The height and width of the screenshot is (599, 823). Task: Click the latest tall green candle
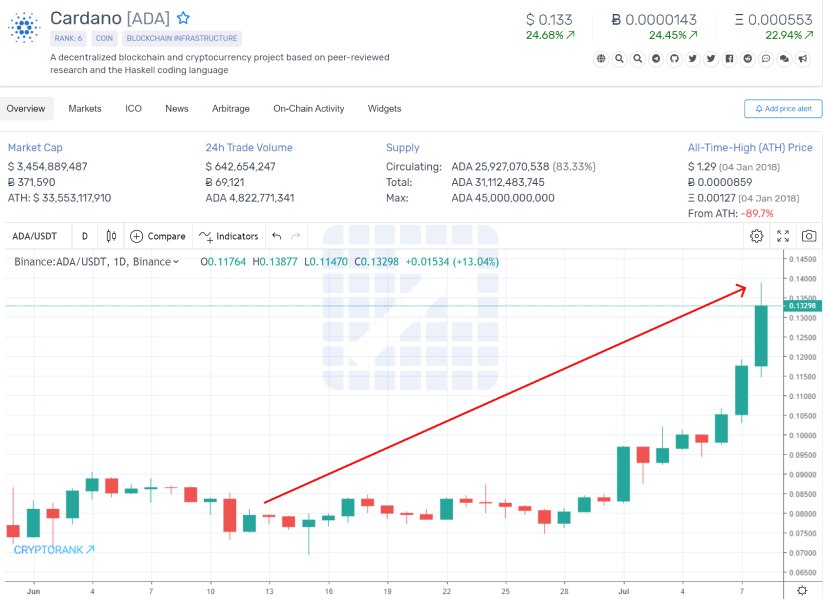click(761, 335)
